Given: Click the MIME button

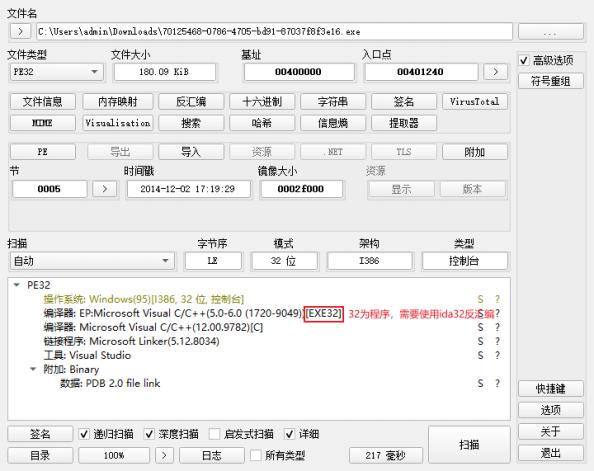Looking at the screenshot, I should pos(42,123).
